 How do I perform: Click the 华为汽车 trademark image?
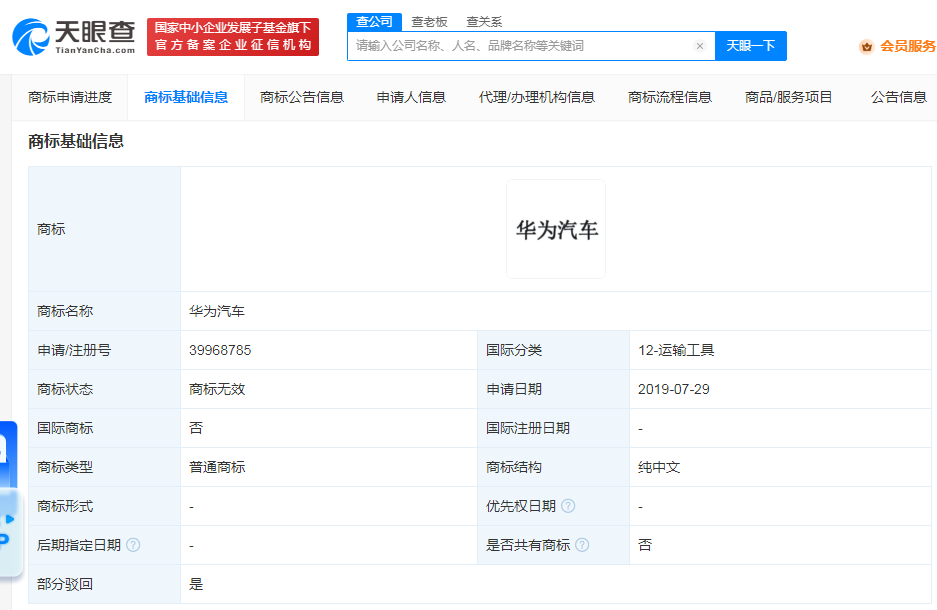556,229
